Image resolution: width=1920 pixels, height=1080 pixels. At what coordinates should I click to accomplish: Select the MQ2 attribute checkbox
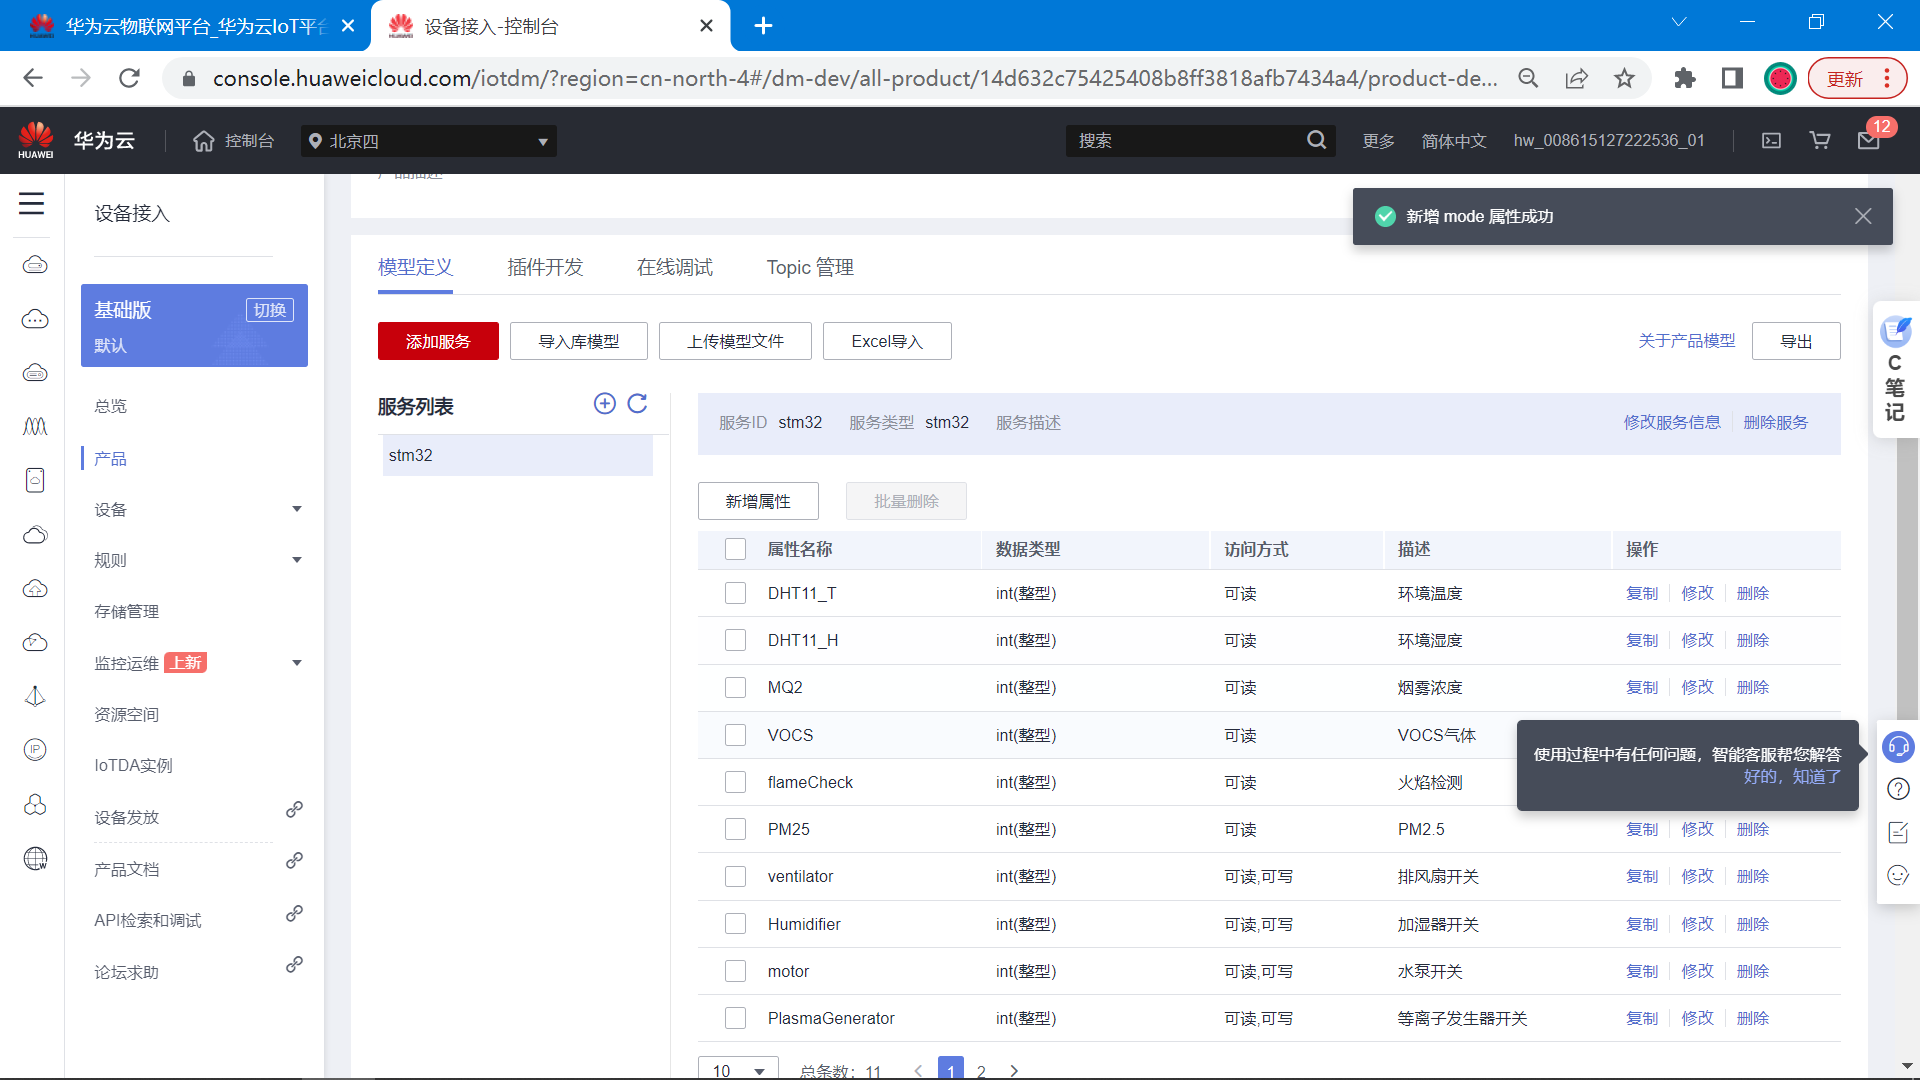click(x=735, y=687)
